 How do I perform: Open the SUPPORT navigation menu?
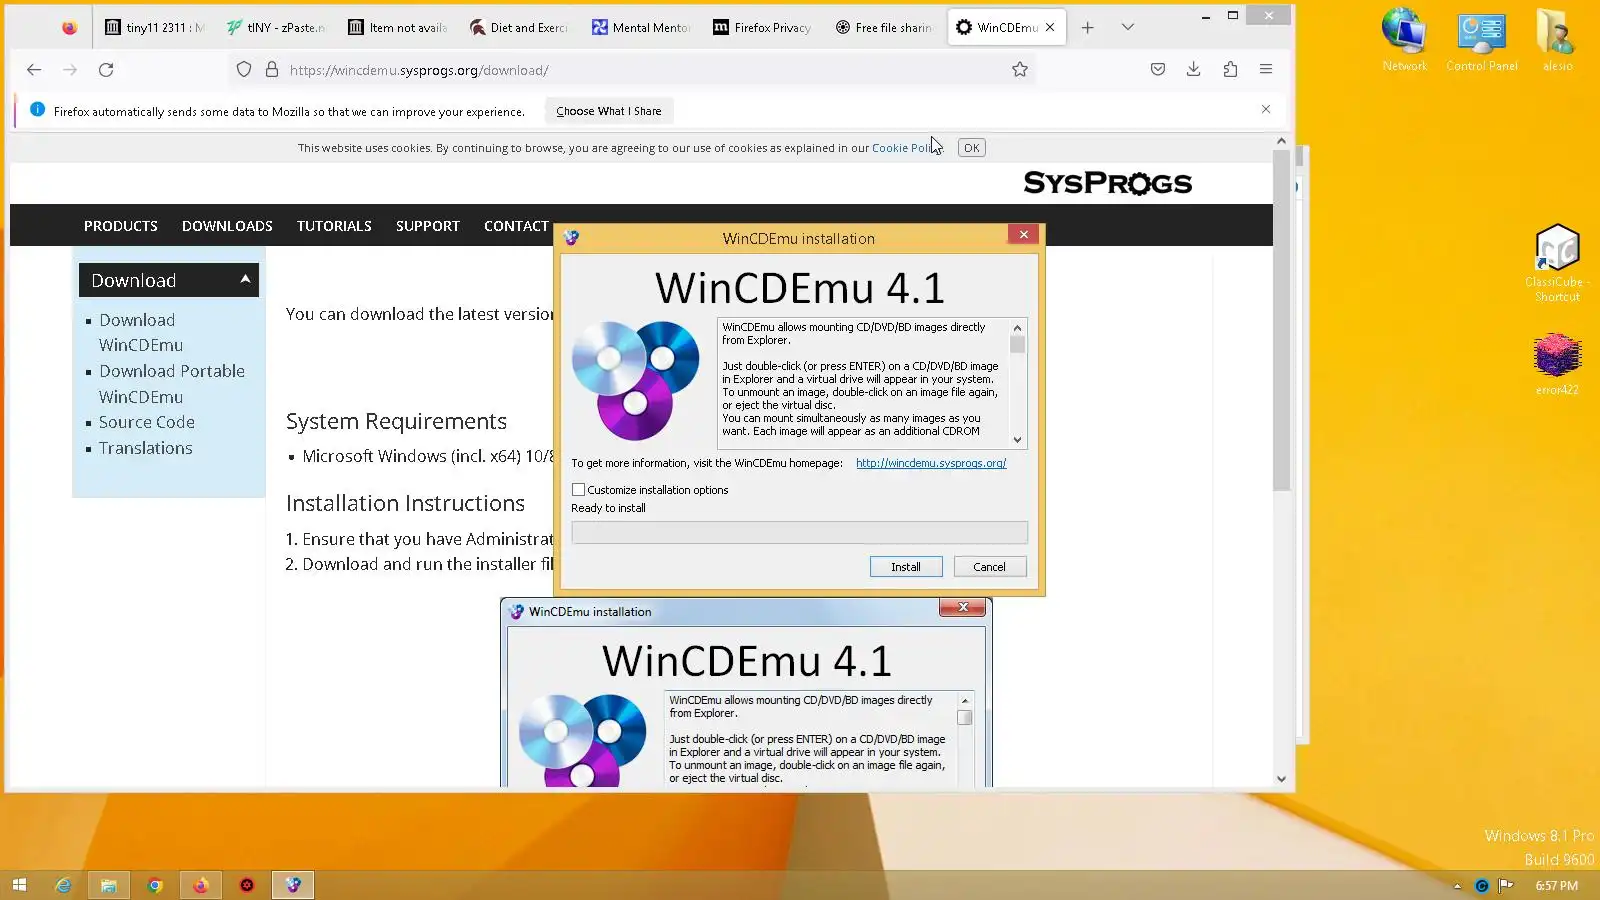click(x=428, y=226)
